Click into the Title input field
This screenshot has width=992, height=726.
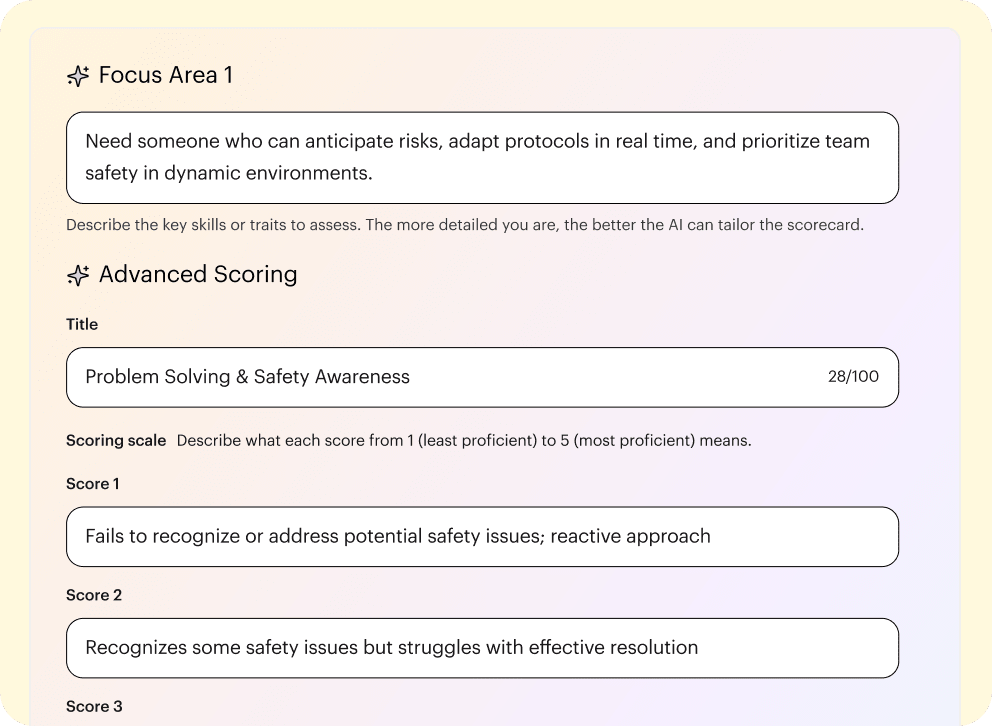coord(440,377)
